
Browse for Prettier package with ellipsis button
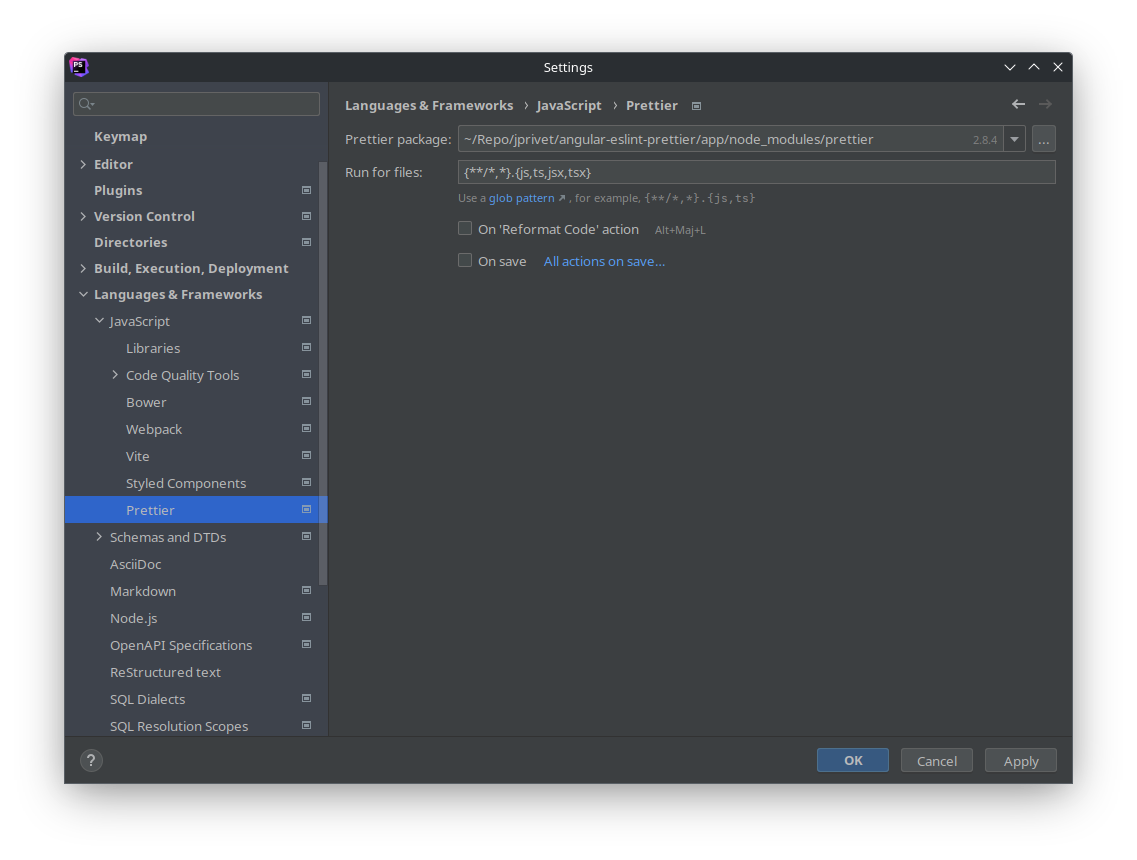tap(1043, 139)
